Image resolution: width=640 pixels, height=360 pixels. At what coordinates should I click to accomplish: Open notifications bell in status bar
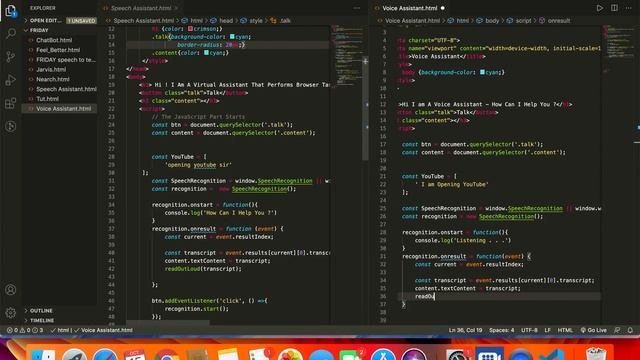click(x=630, y=330)
